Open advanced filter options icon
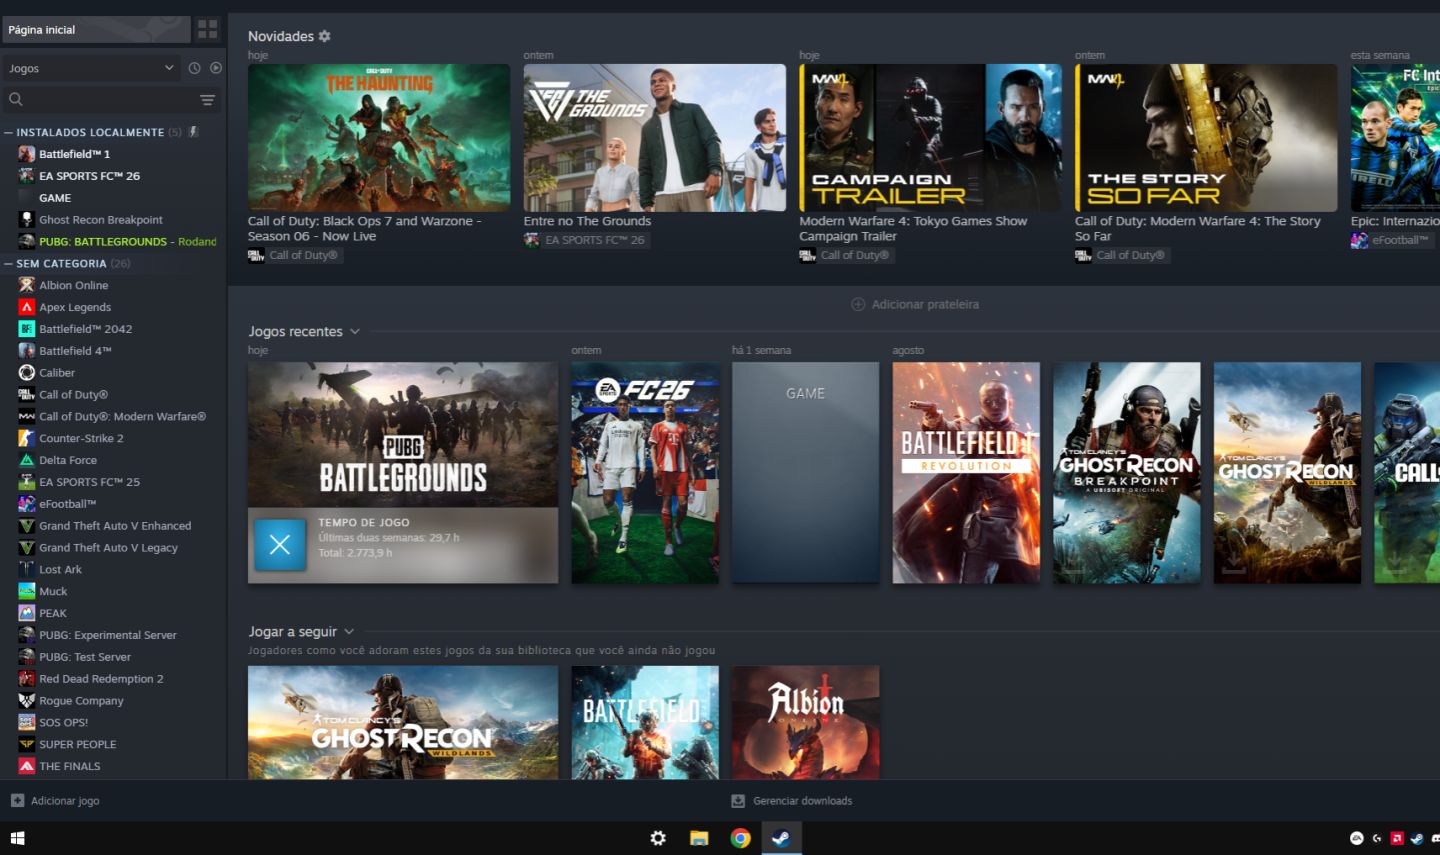The height and width of the screenshot is (855, 1440). [207, 99]
